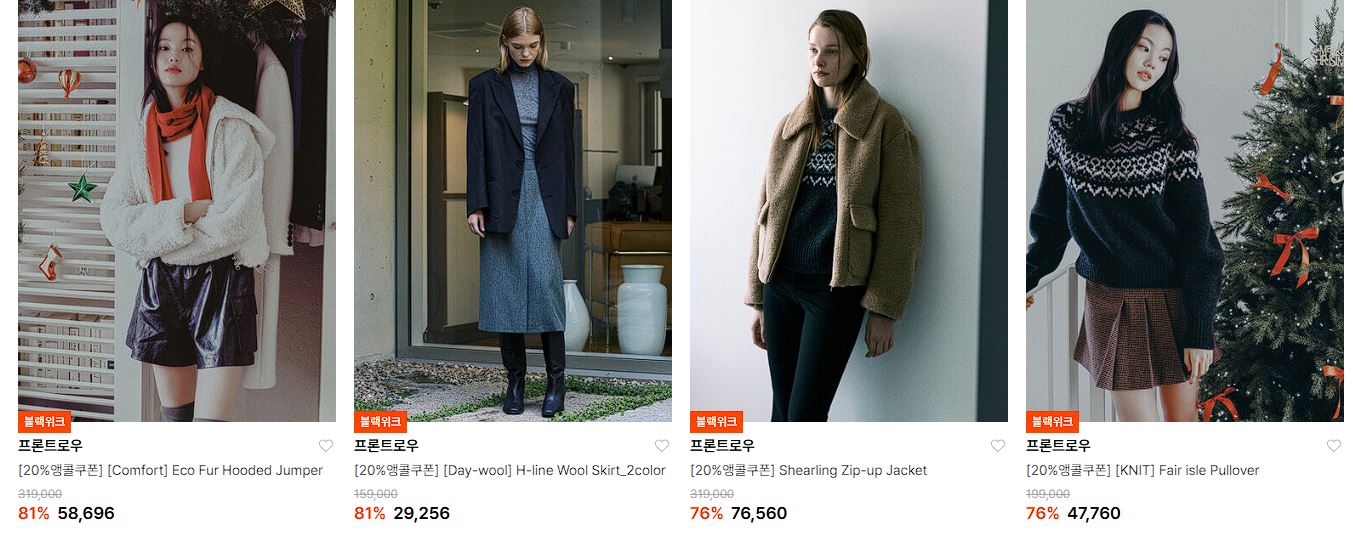Click the 블랙위크 badge on the fur jumper

tap(44, 422)
